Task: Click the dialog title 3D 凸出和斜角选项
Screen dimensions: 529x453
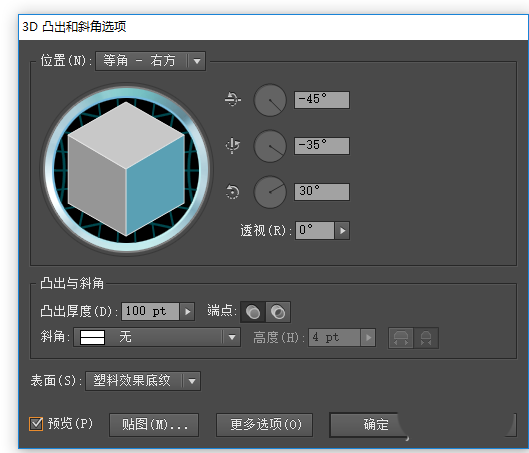Action: point(74,27)
